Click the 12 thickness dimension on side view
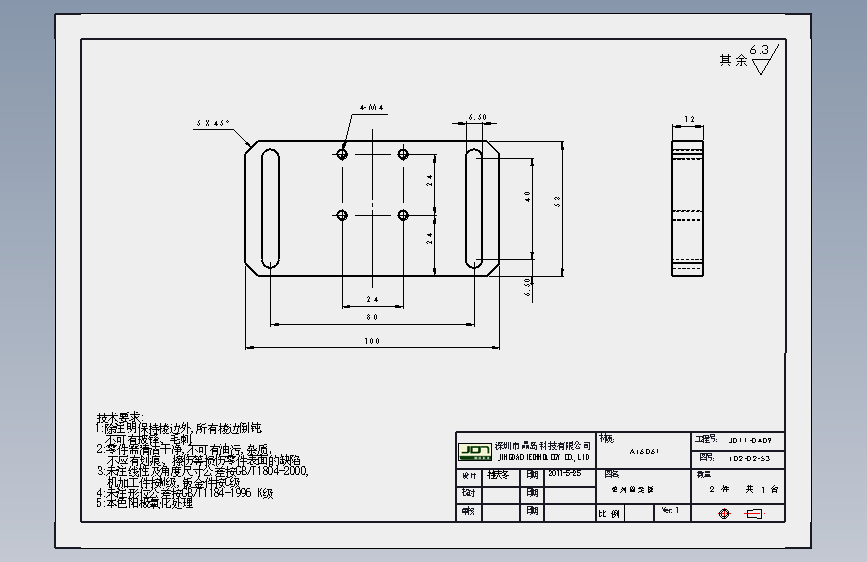This screenshot has width=867, height=562. 689,119
